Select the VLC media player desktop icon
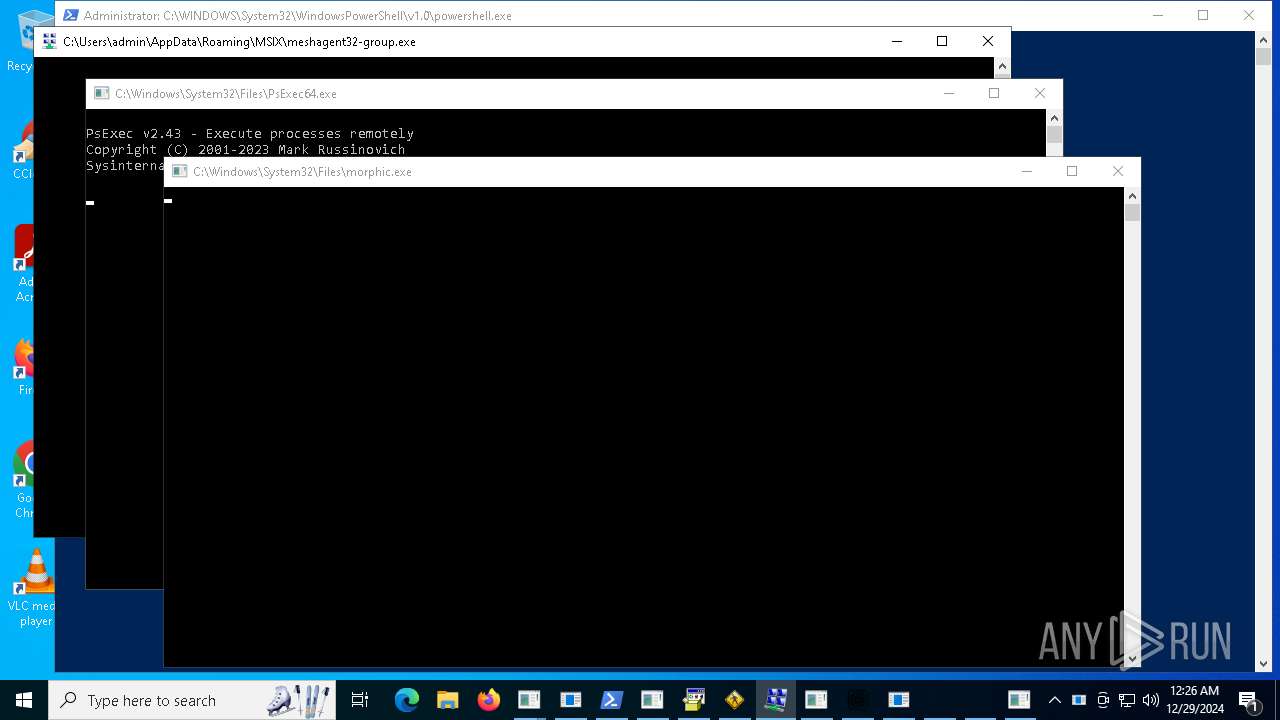Screen dimensions: 1280x720 (35, 588)
